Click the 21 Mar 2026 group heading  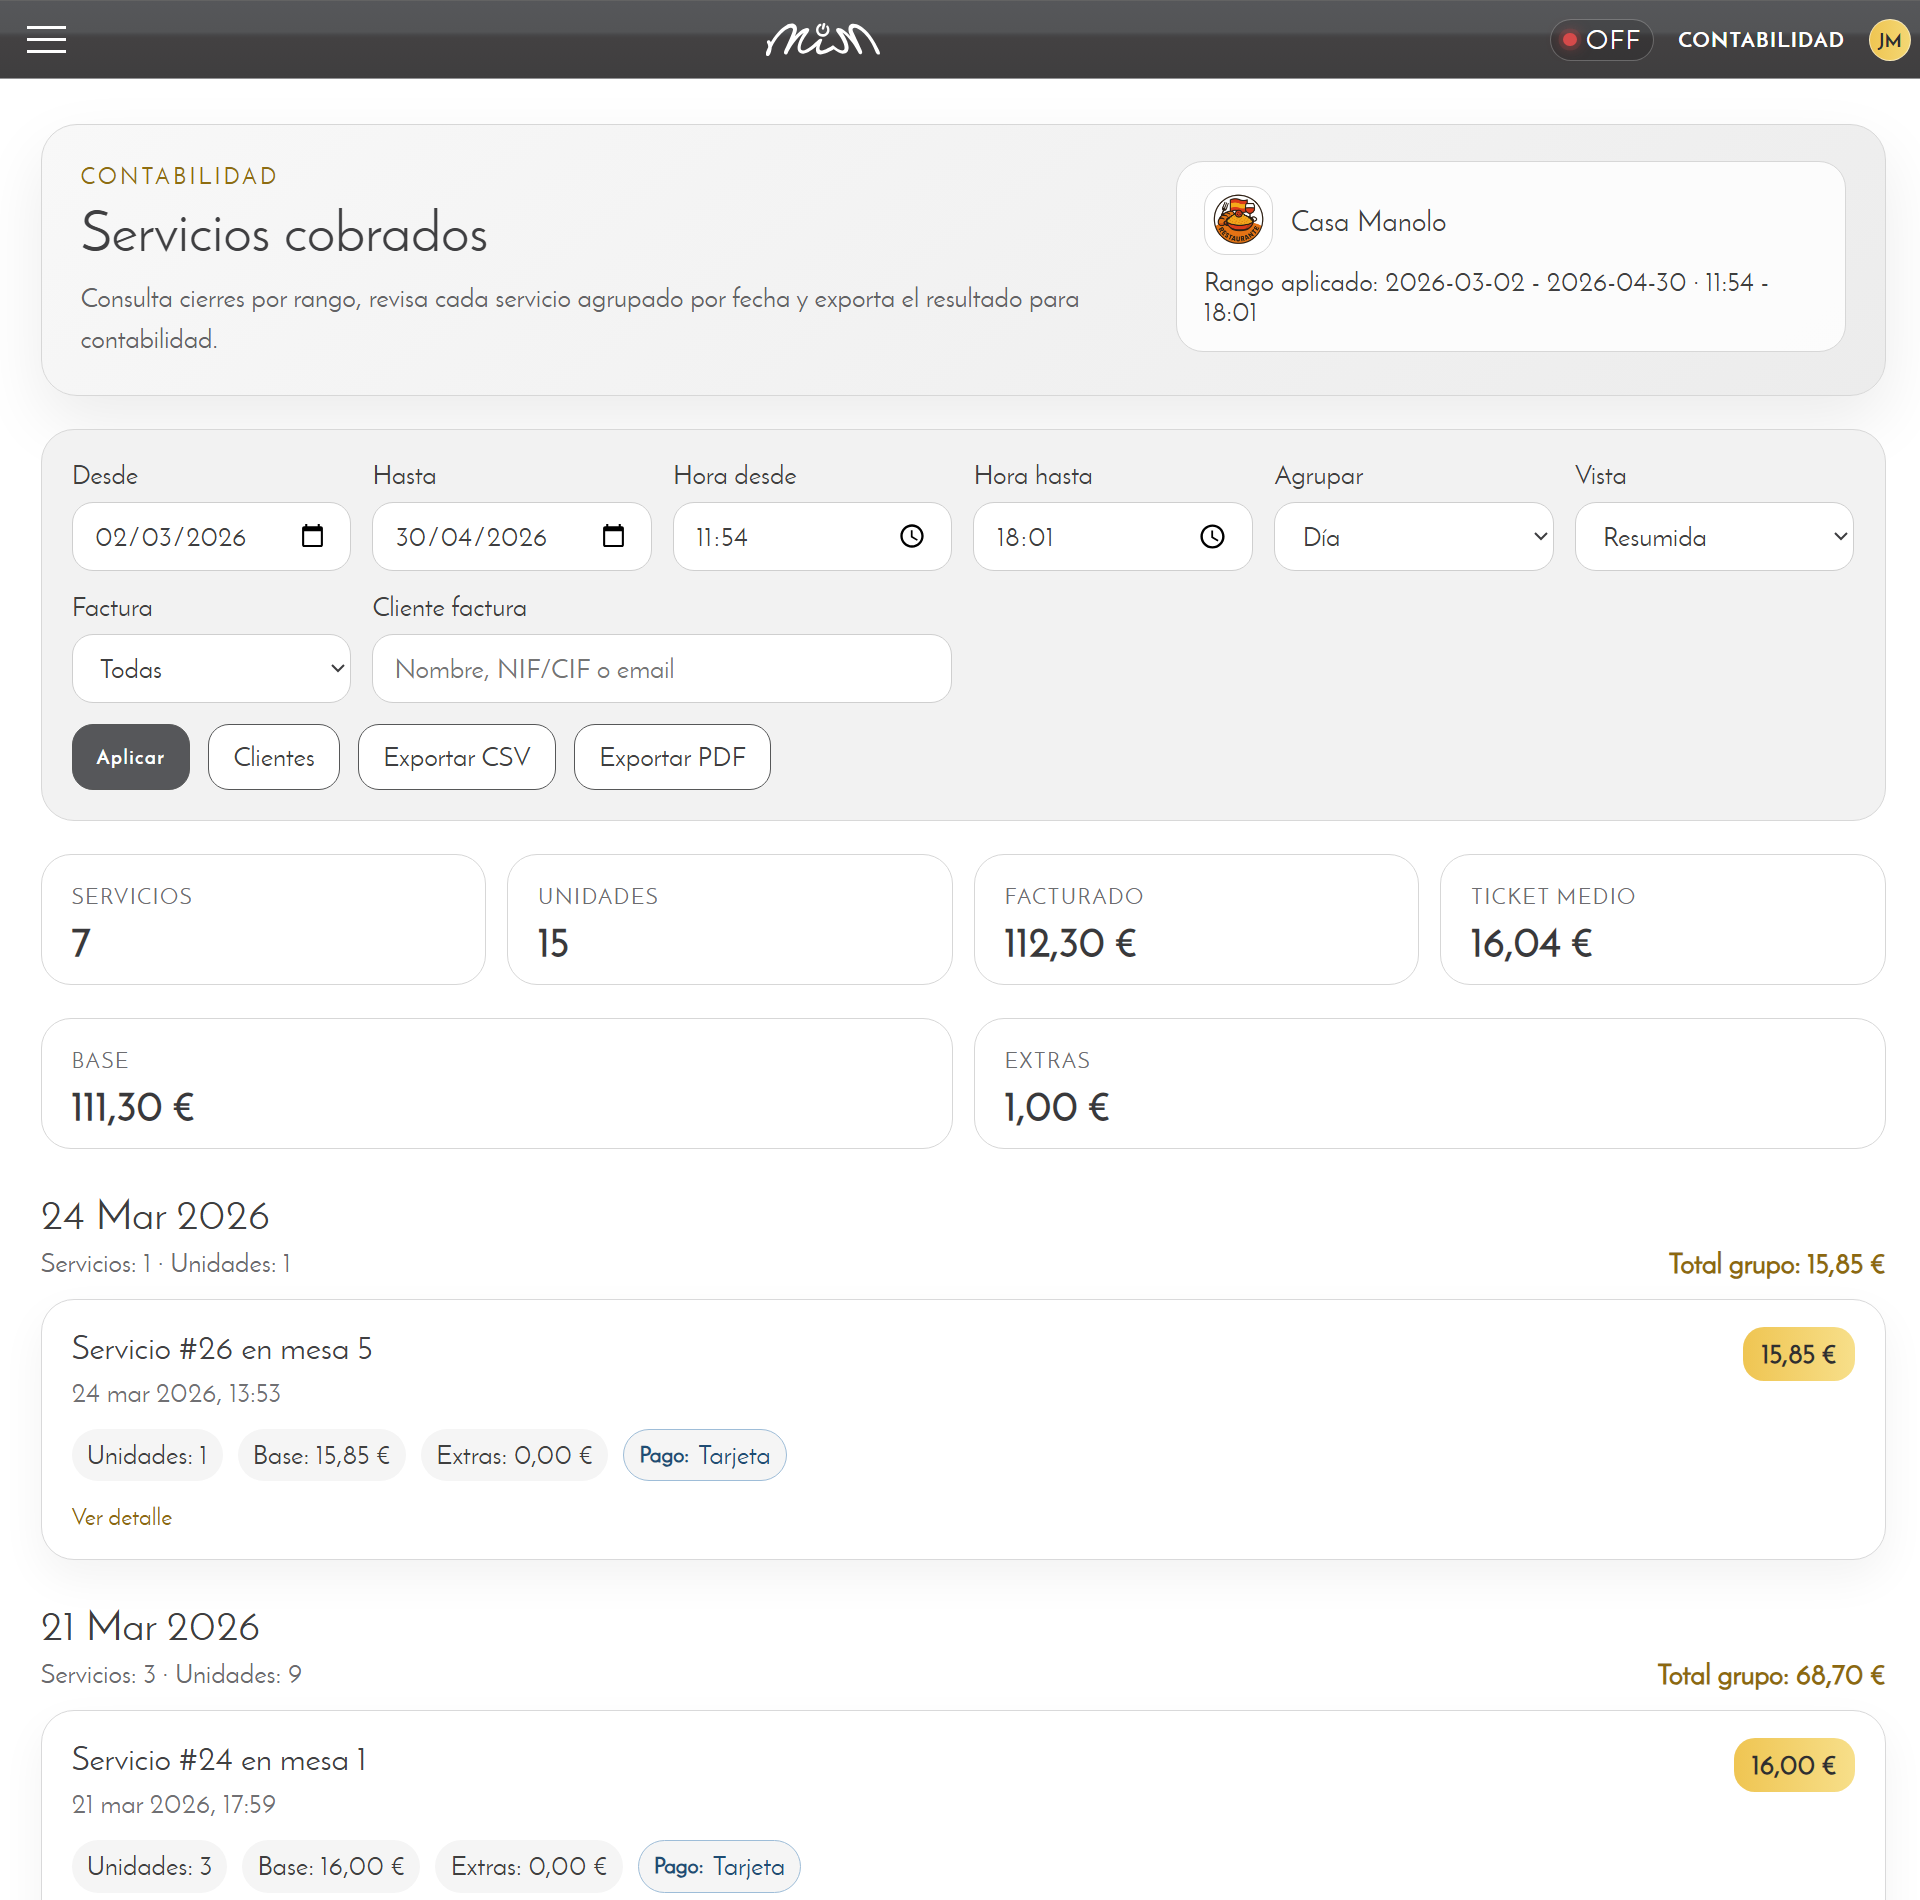(150, 1627)
